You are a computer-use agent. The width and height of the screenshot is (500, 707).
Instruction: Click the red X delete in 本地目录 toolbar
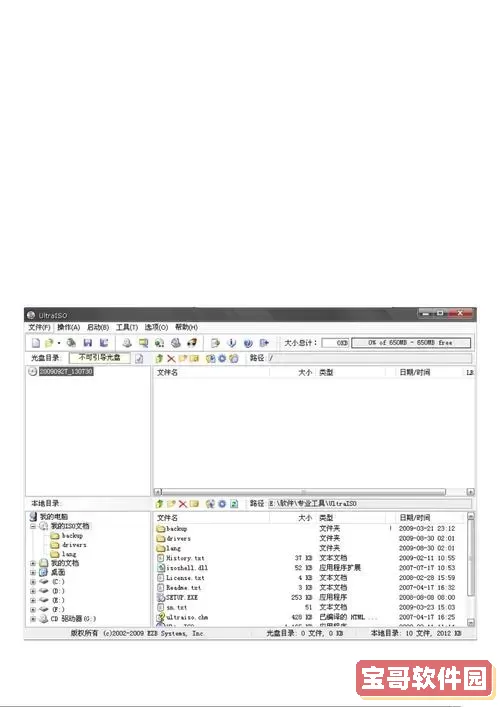click(x=183, y=504)
